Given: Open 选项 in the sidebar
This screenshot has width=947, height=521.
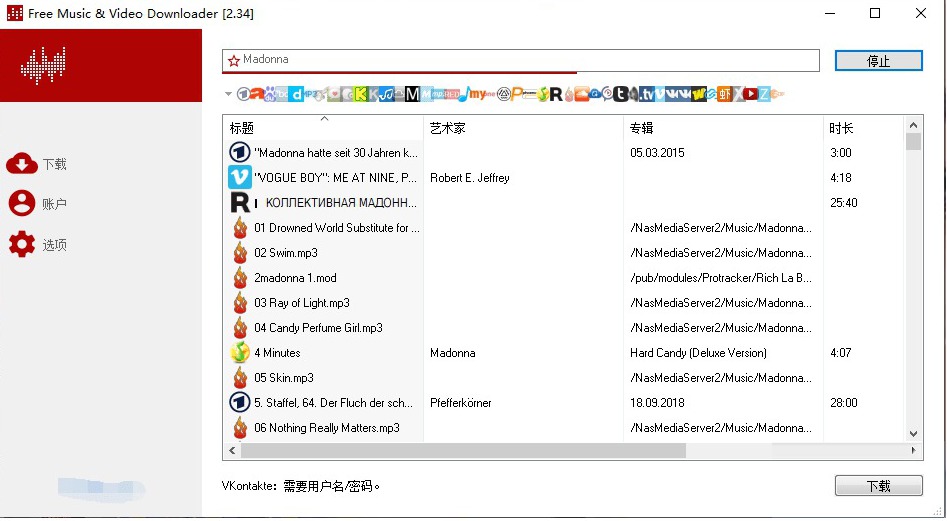Looking at the screenshot, I should (54, 245).
